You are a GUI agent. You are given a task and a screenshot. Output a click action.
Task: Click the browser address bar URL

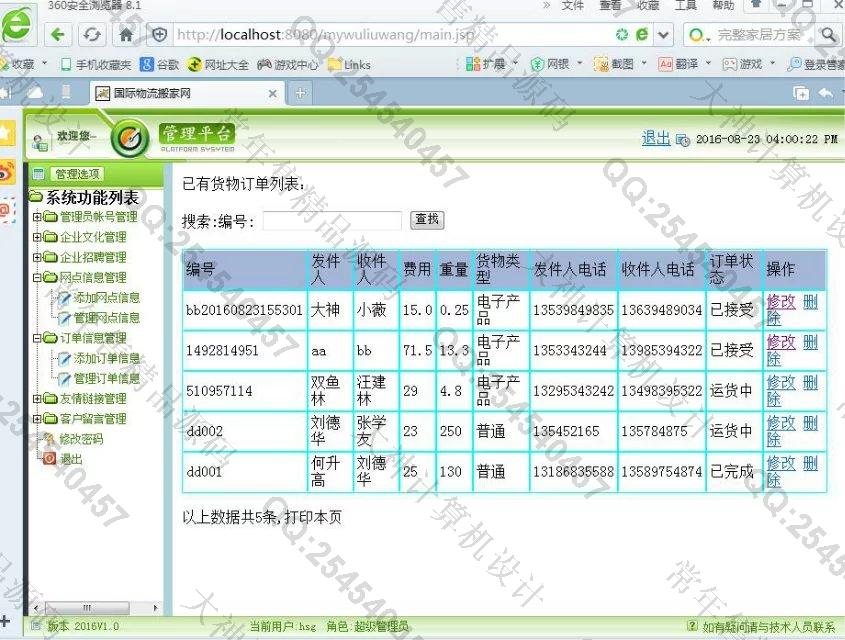click(325, 35)
